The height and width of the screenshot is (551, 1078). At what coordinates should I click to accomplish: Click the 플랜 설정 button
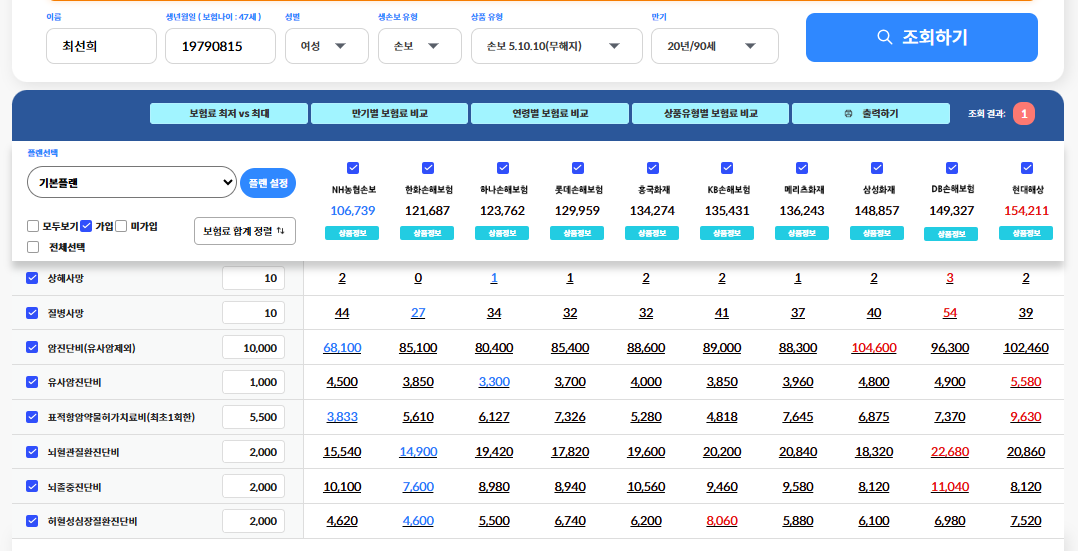268,183
